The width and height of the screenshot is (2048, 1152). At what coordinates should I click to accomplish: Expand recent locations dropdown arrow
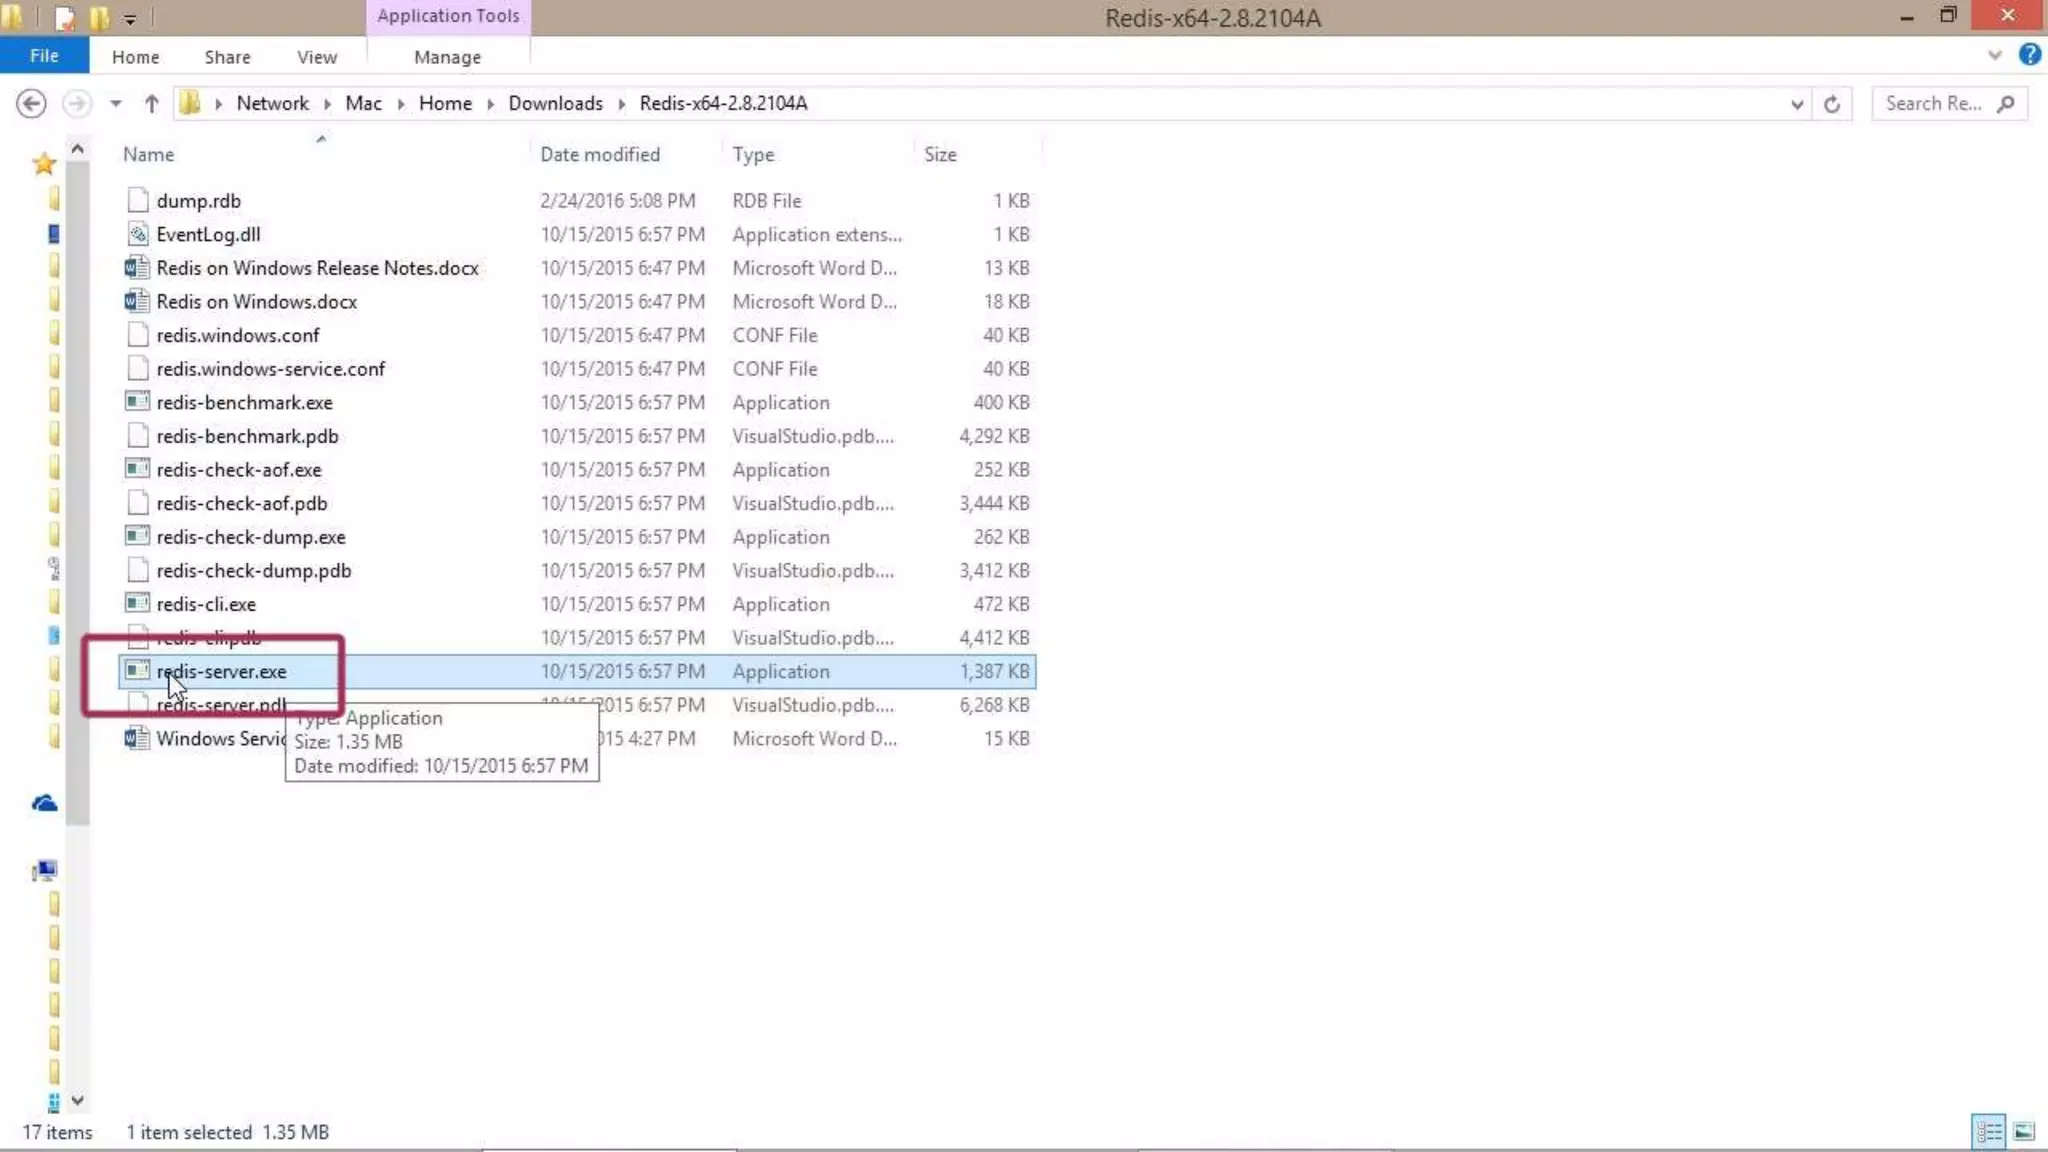click(116, 103)
